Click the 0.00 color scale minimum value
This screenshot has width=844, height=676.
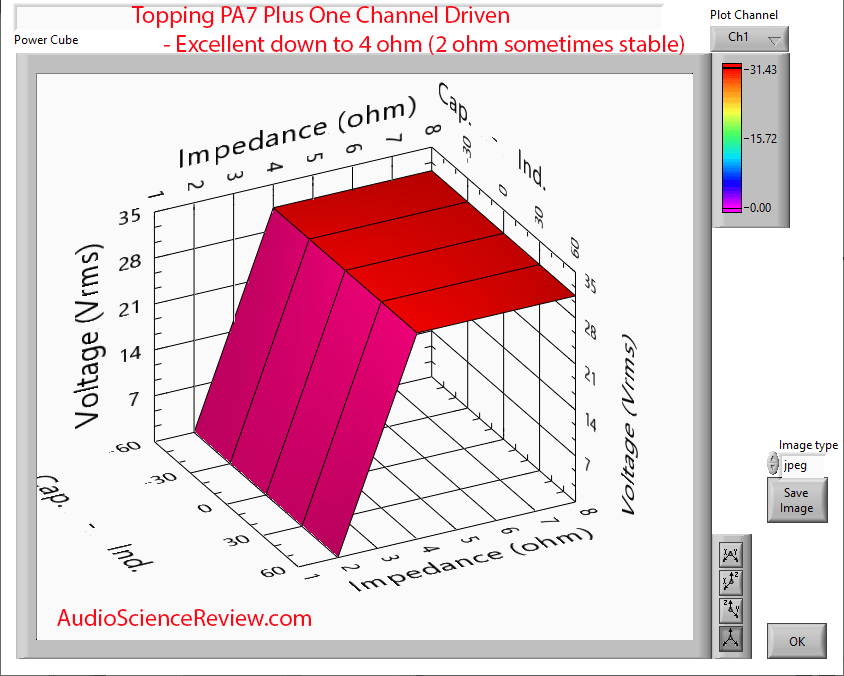point(761,208)
